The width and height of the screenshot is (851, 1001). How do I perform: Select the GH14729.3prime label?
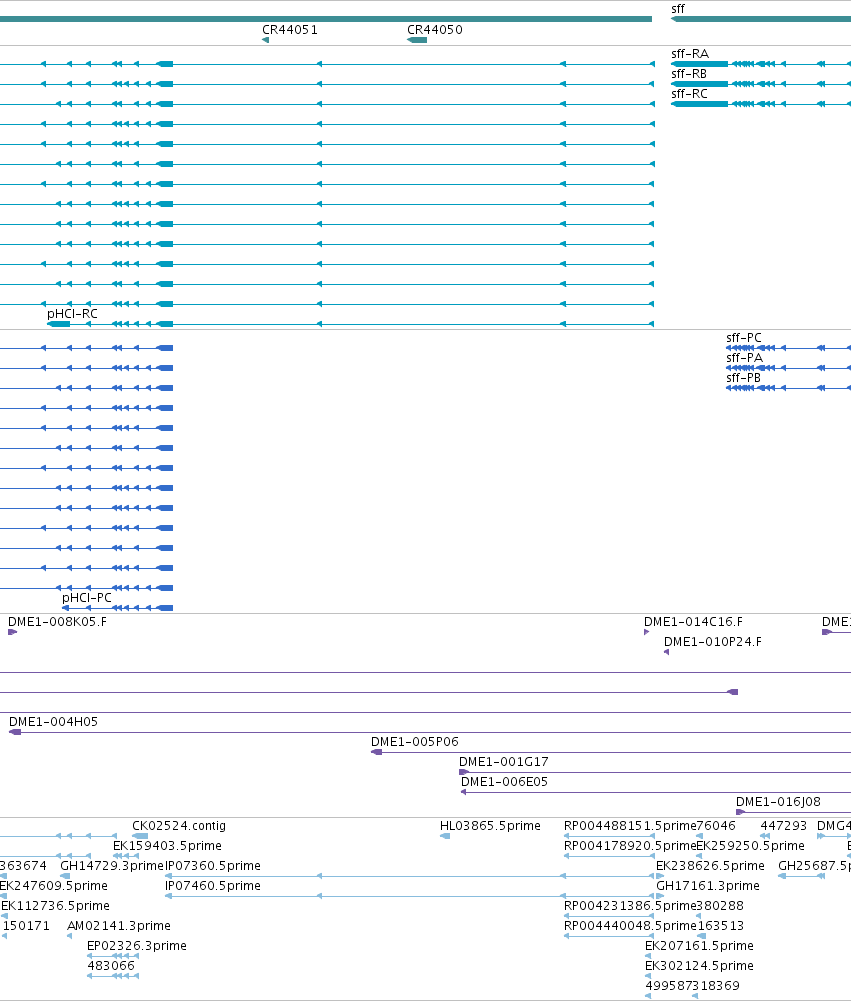(x=112, y=866)
